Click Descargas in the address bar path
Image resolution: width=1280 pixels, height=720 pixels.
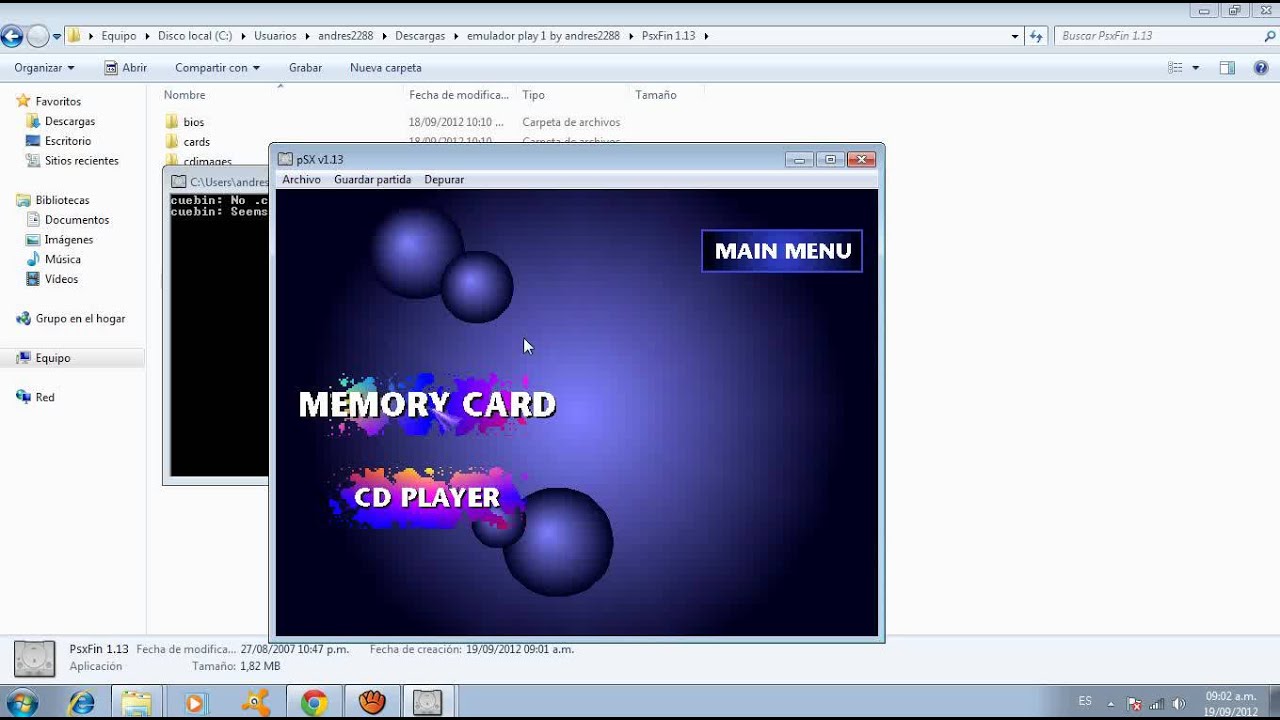(x=420, y=36)
